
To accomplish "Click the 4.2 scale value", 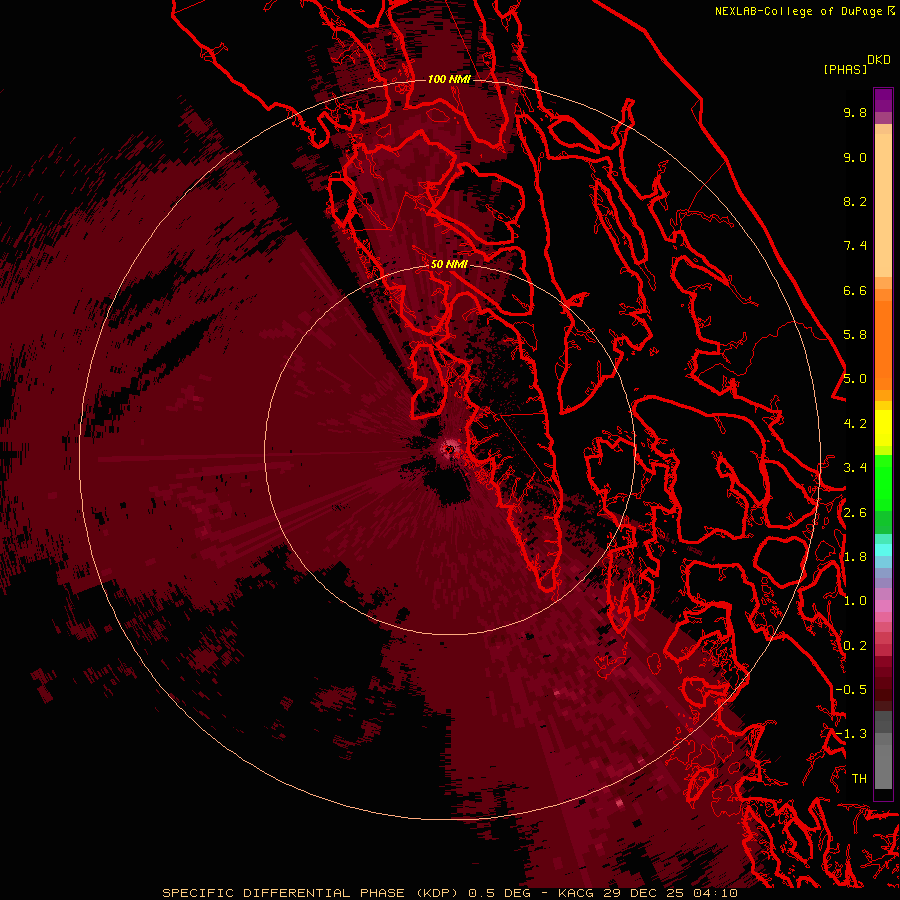I will 855,424.
